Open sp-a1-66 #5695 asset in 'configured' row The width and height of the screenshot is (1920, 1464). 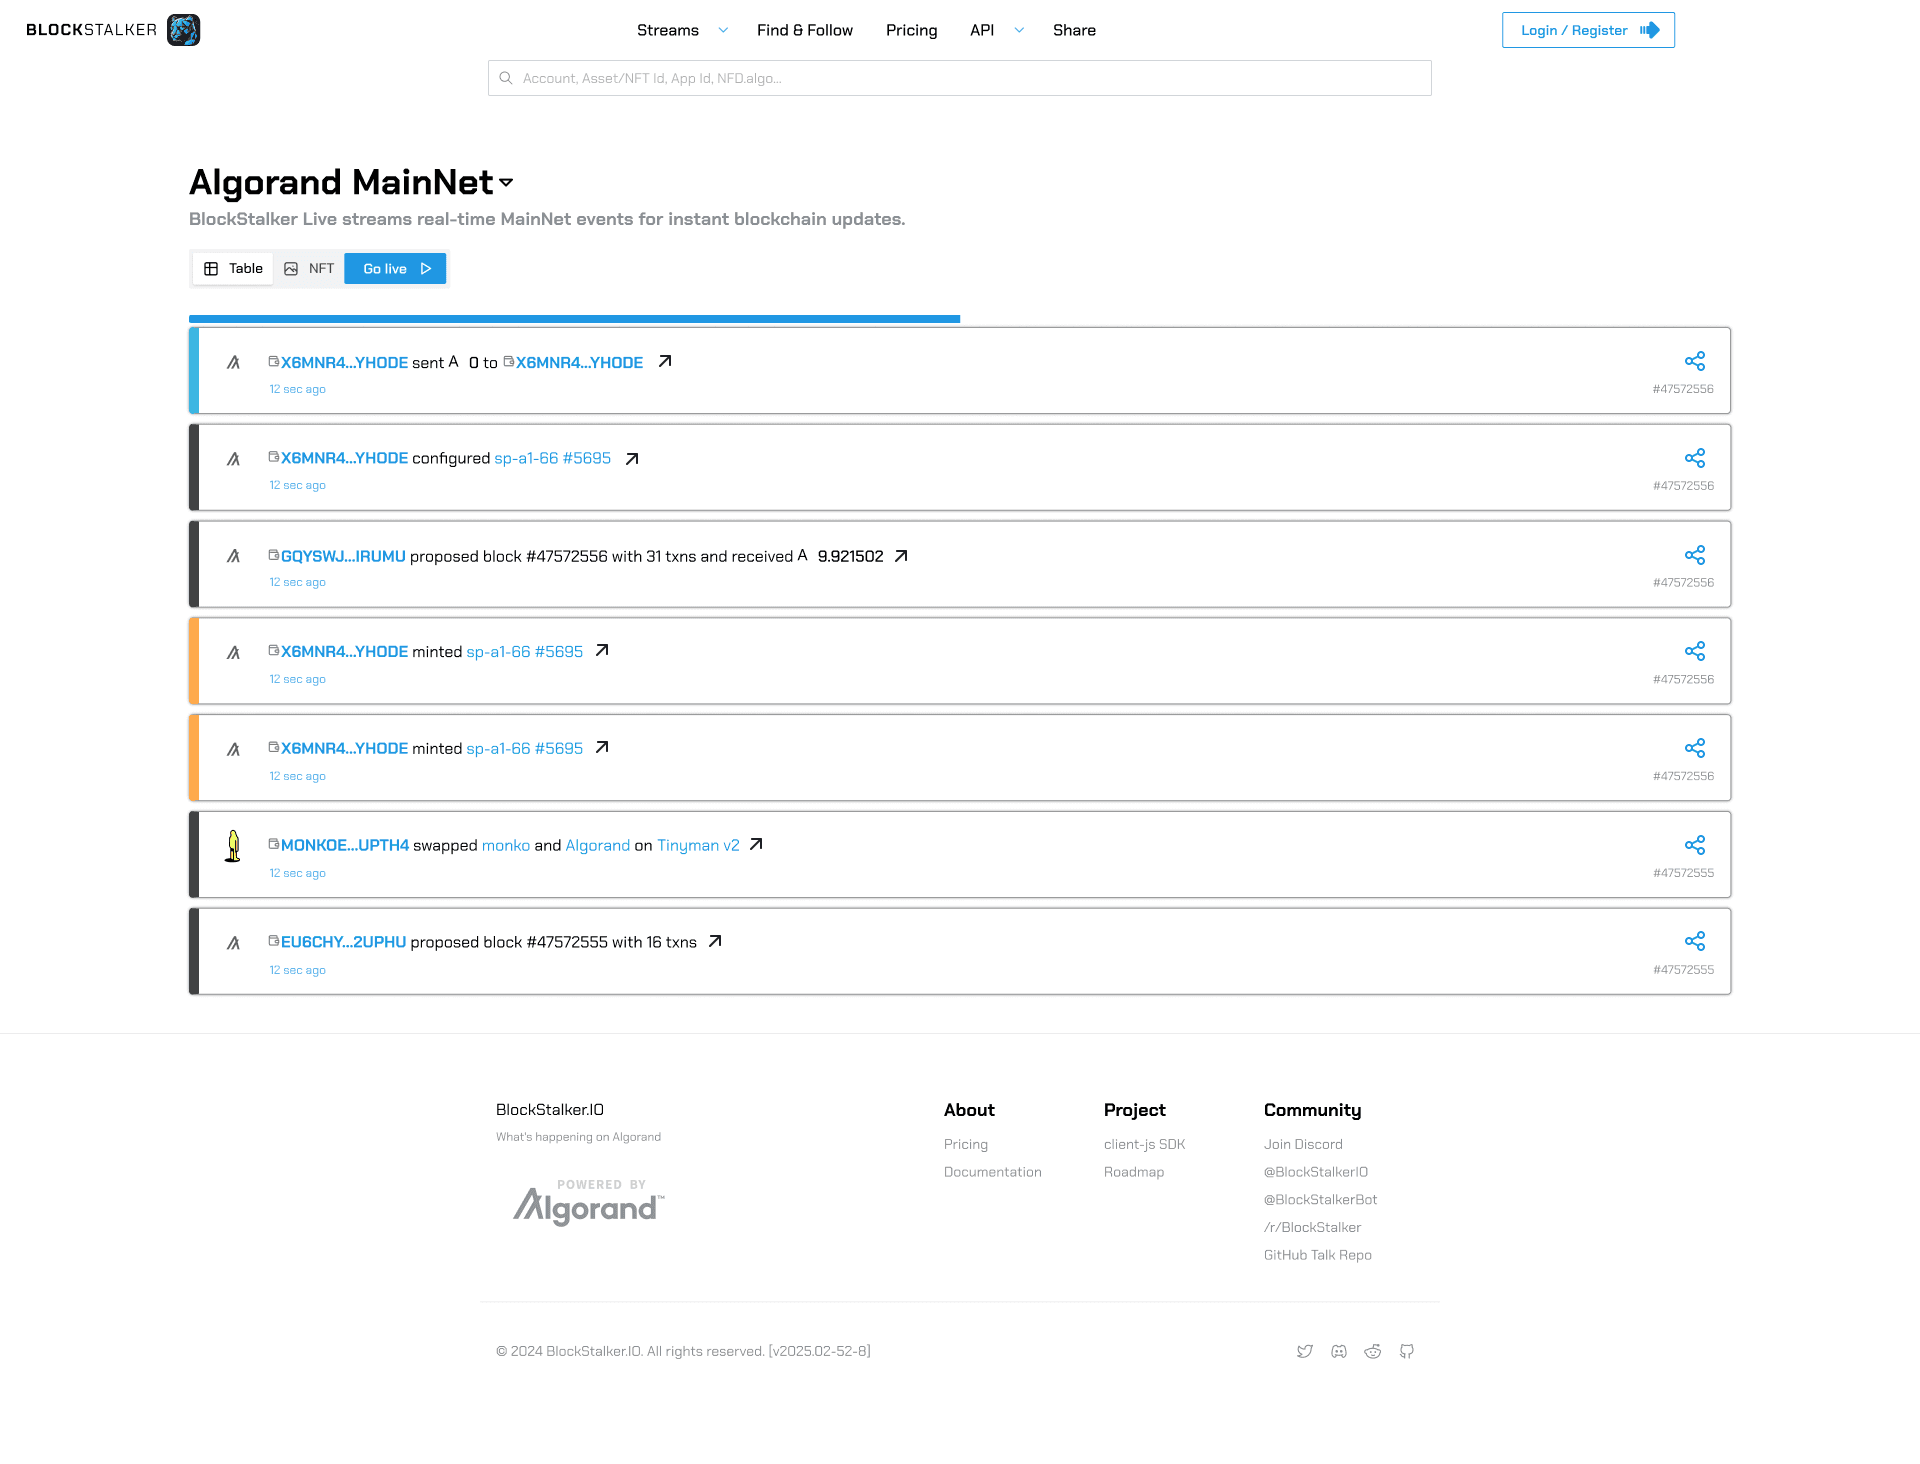(552, 458)
